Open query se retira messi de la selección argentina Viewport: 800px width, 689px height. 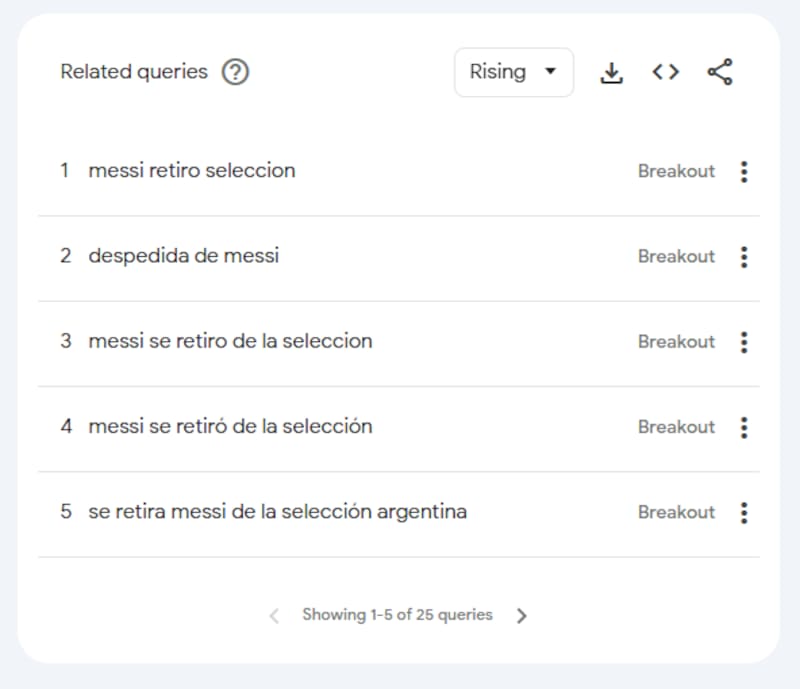(x=278, y=512)
